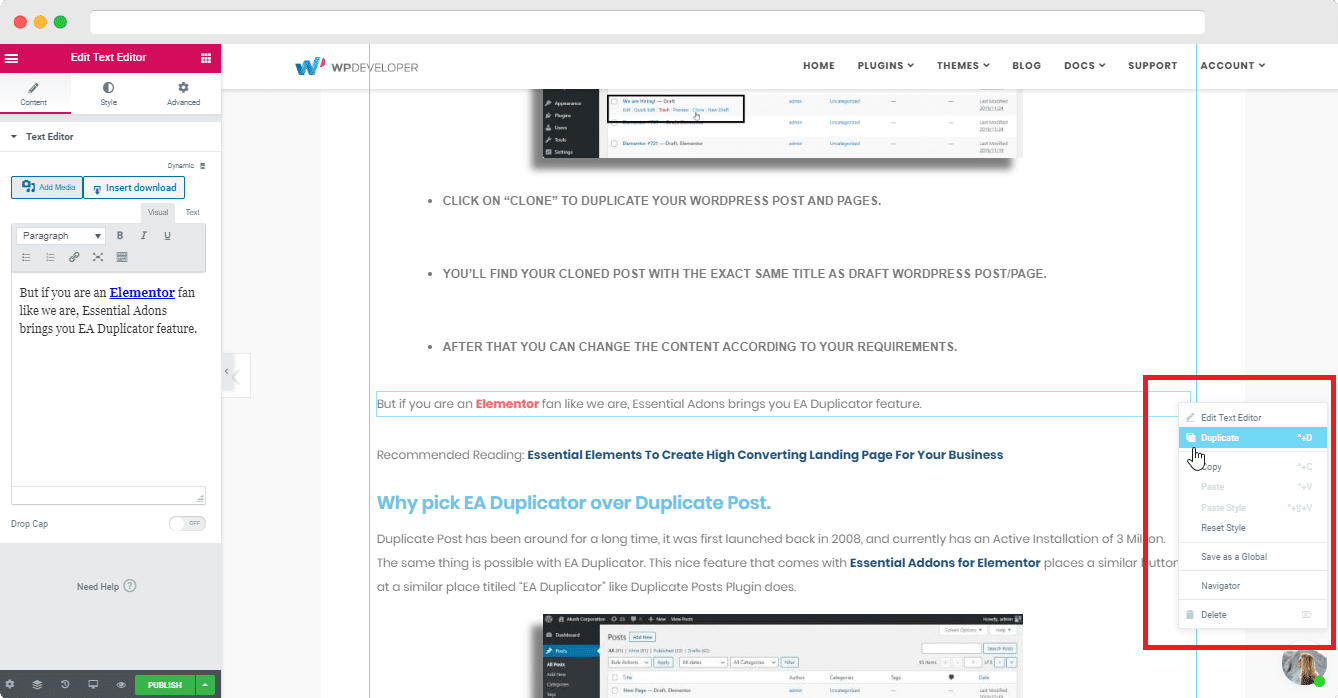Viewport: 1338px width, 698px height.
Task: Toggle distraction-free fullscreen editor icon
Action: (98, 257)
